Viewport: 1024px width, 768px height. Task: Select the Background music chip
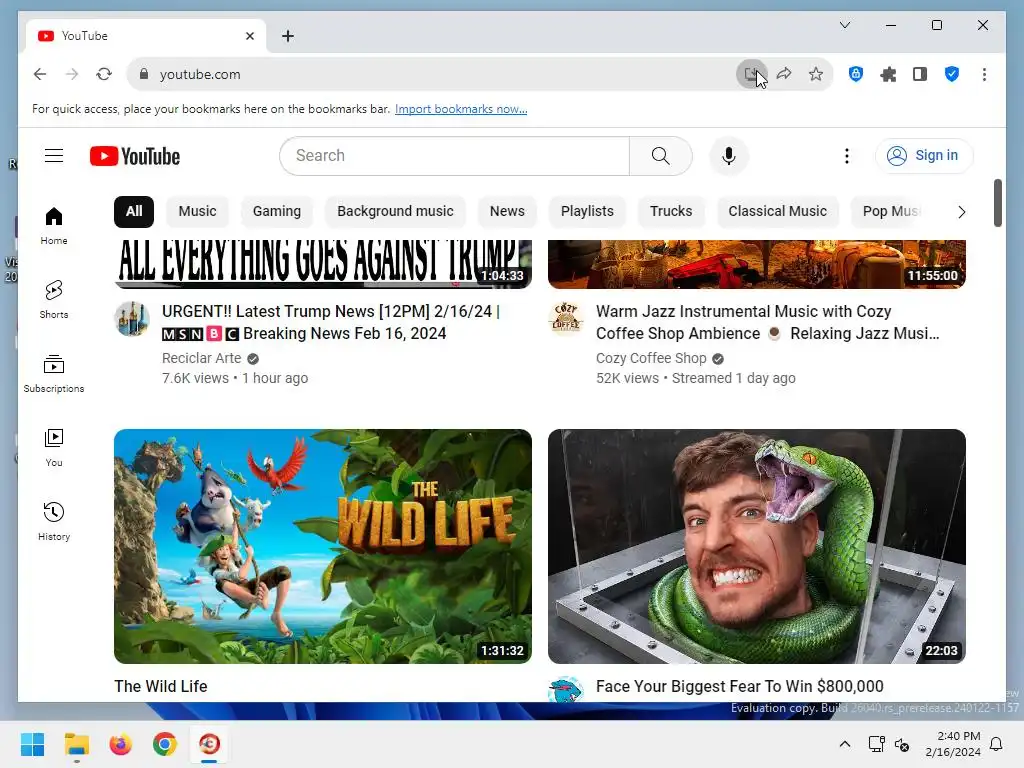395,212
